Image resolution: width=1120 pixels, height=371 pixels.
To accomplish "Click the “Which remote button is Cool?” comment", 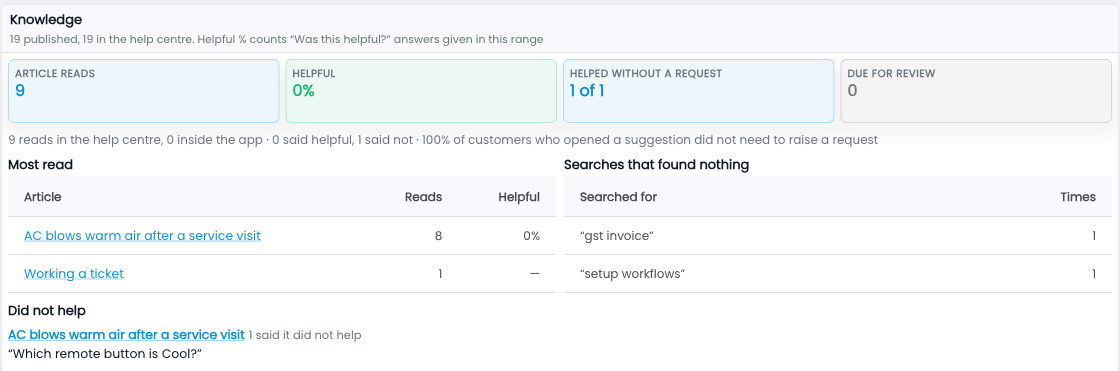I will pos(106,353).
